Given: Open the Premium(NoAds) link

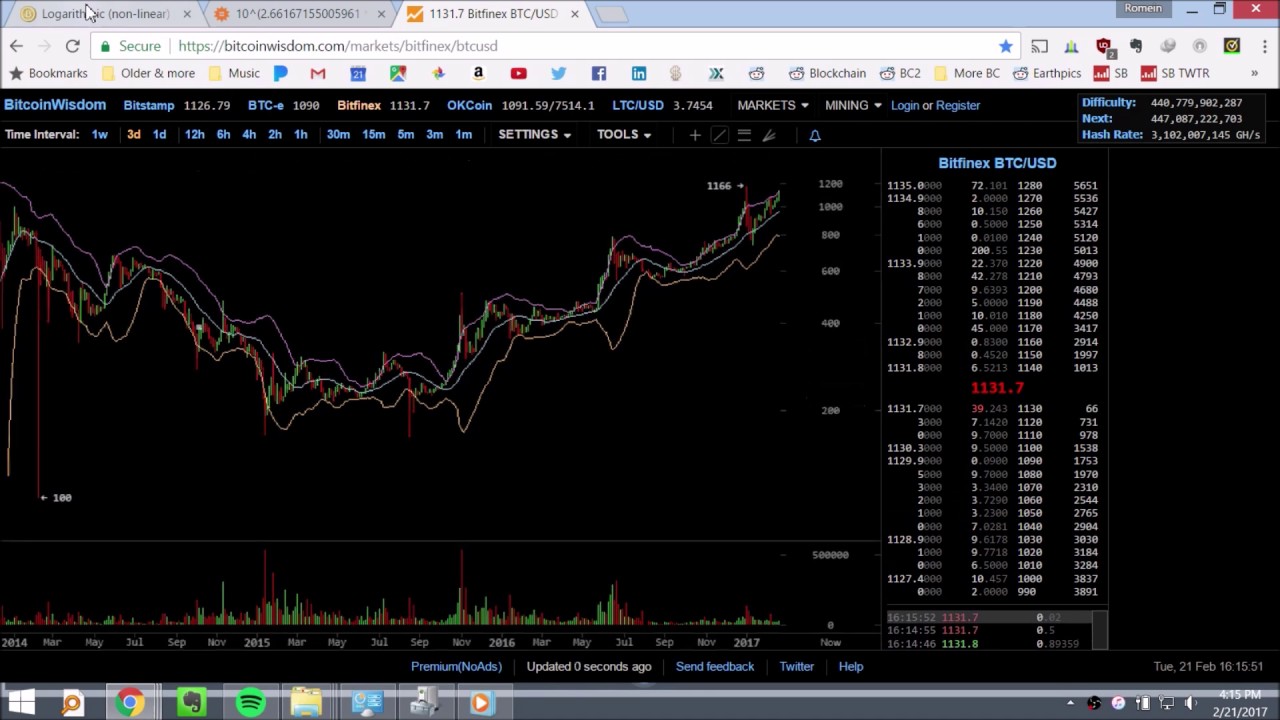Looking at the screenshot, I should (456, 666).
